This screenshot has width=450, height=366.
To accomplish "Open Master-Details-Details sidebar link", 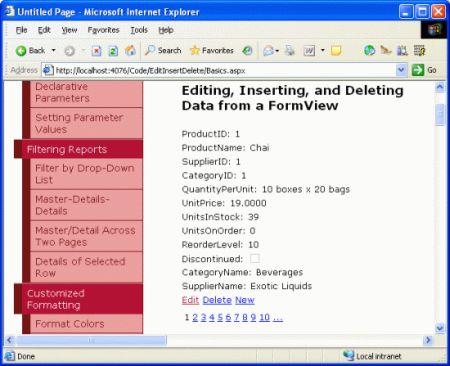I will click(x=86, y=205).
